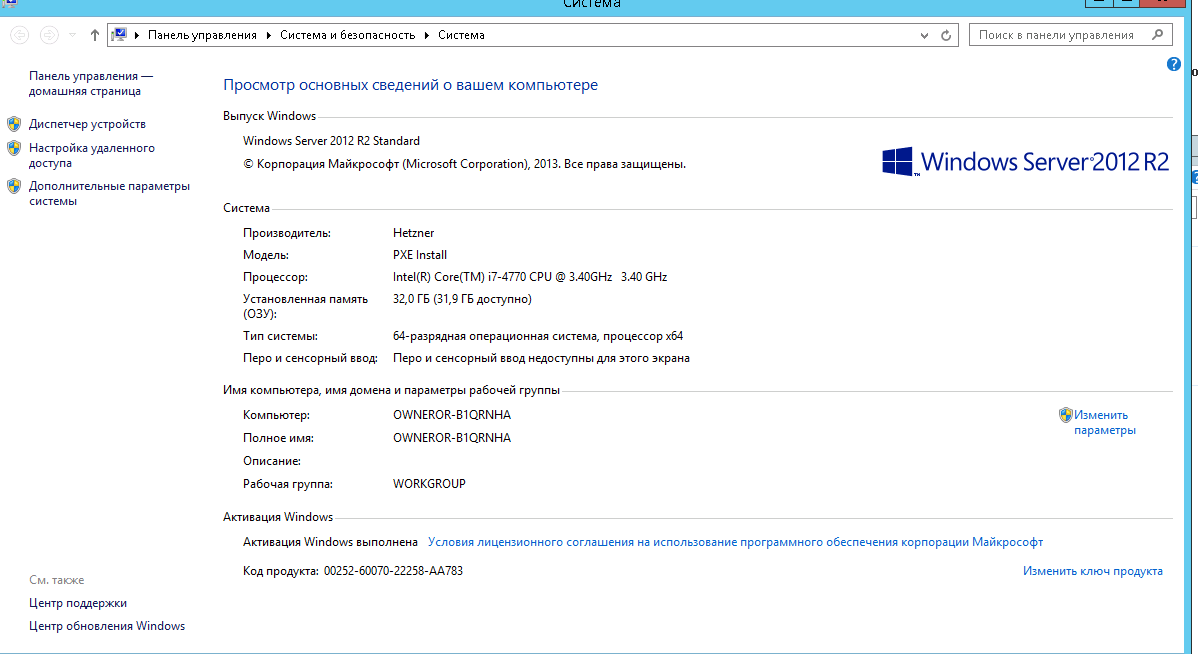Select PXE Install model value
The width and height of the screenshot is (1198, 654).
420,254
